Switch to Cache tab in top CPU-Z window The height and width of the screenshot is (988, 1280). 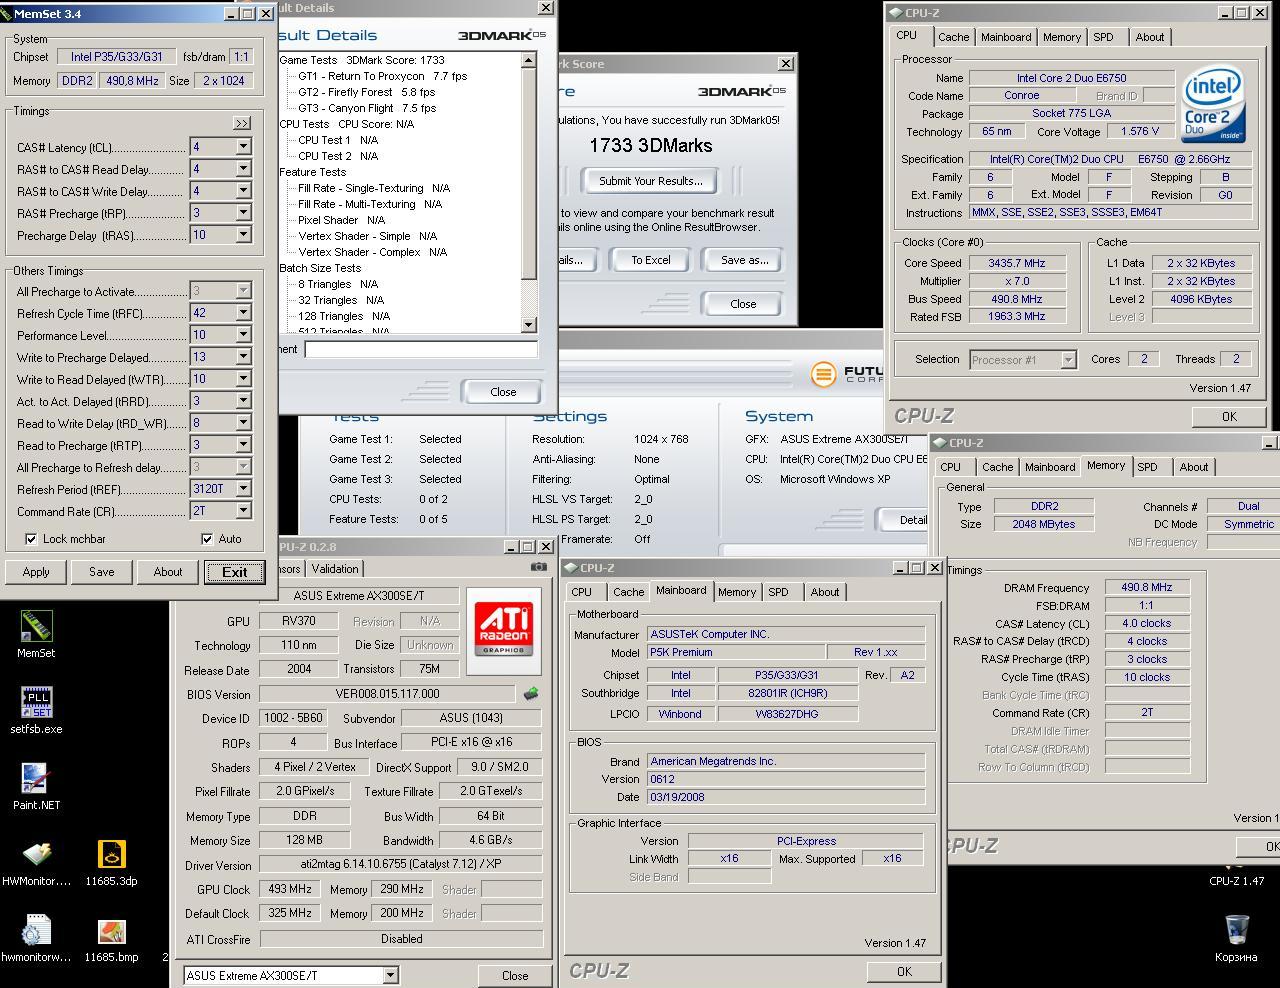[x=953, y=37]
